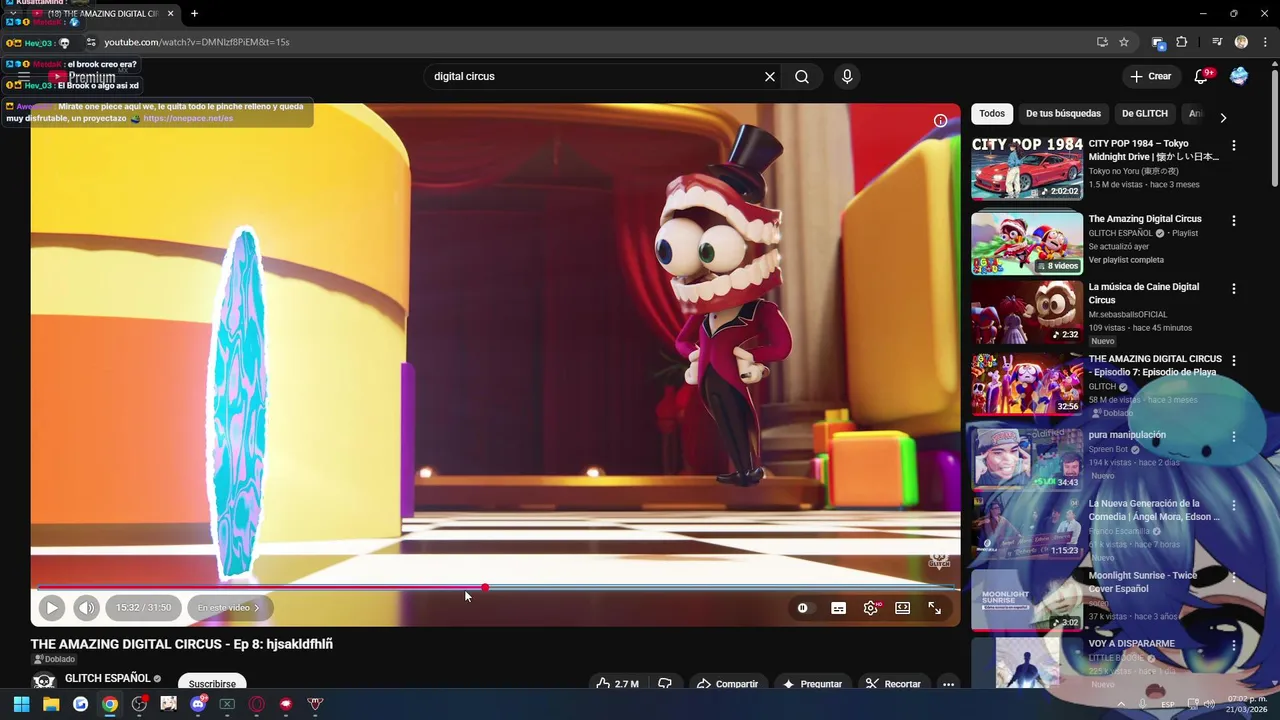Click the address bar URL
Screen dimensions: 1280x720
[x=197, y=42]
